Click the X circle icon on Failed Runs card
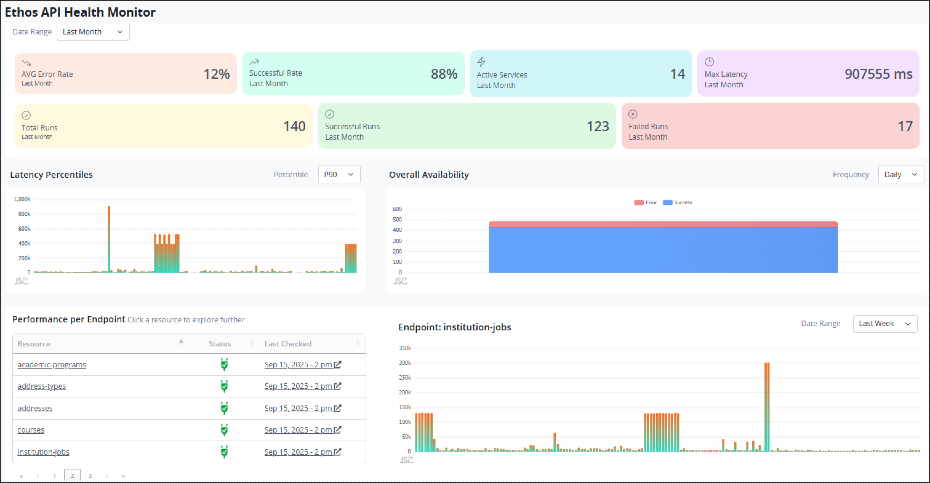The image size is (930, 483). click(633, 114)
